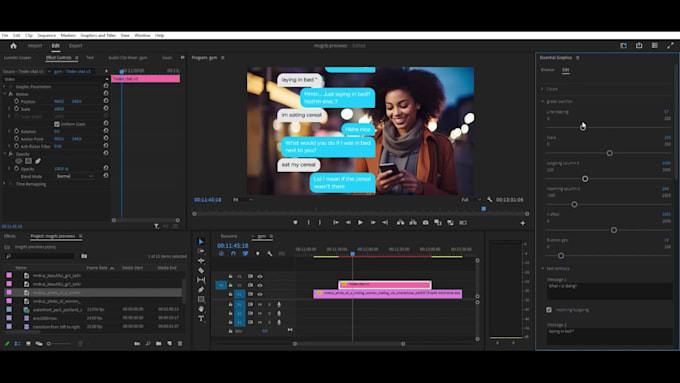Expand the first collapsed group in Essential Graphics
Viewport: 680px width, 383px height.
pos(543,89)
